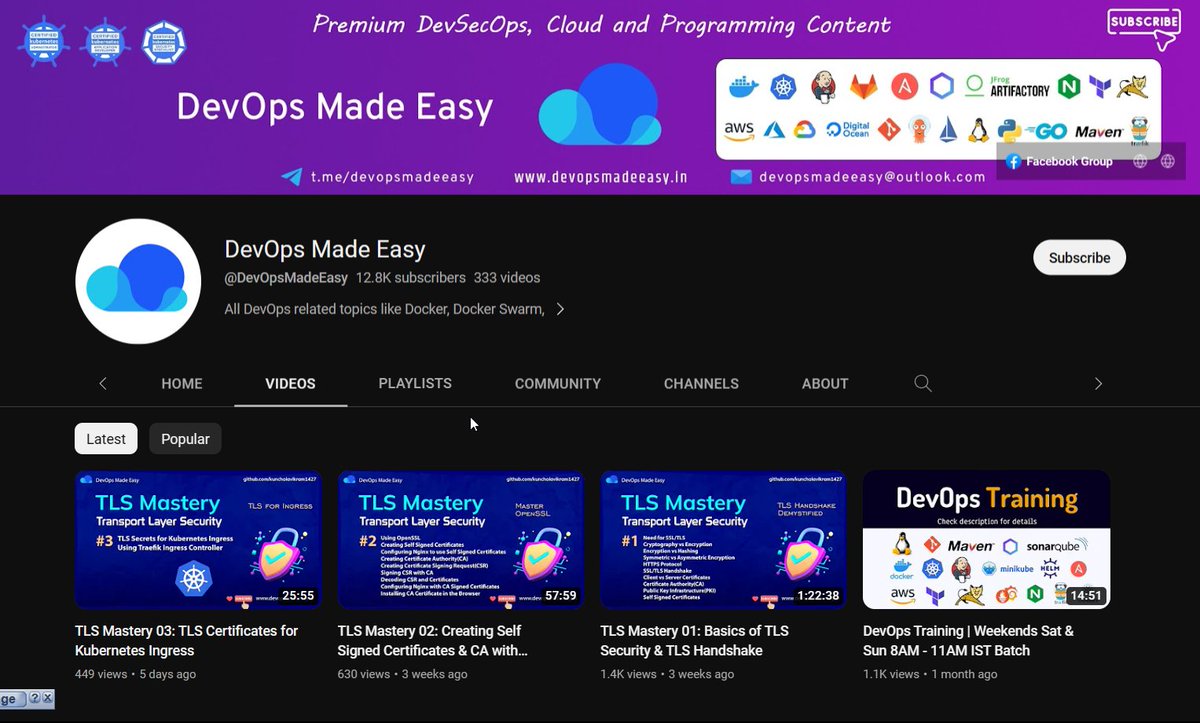This screenshot has height=723, width=1200.
Task: Click the Python logo in the banner
Action: [1011, 130]
